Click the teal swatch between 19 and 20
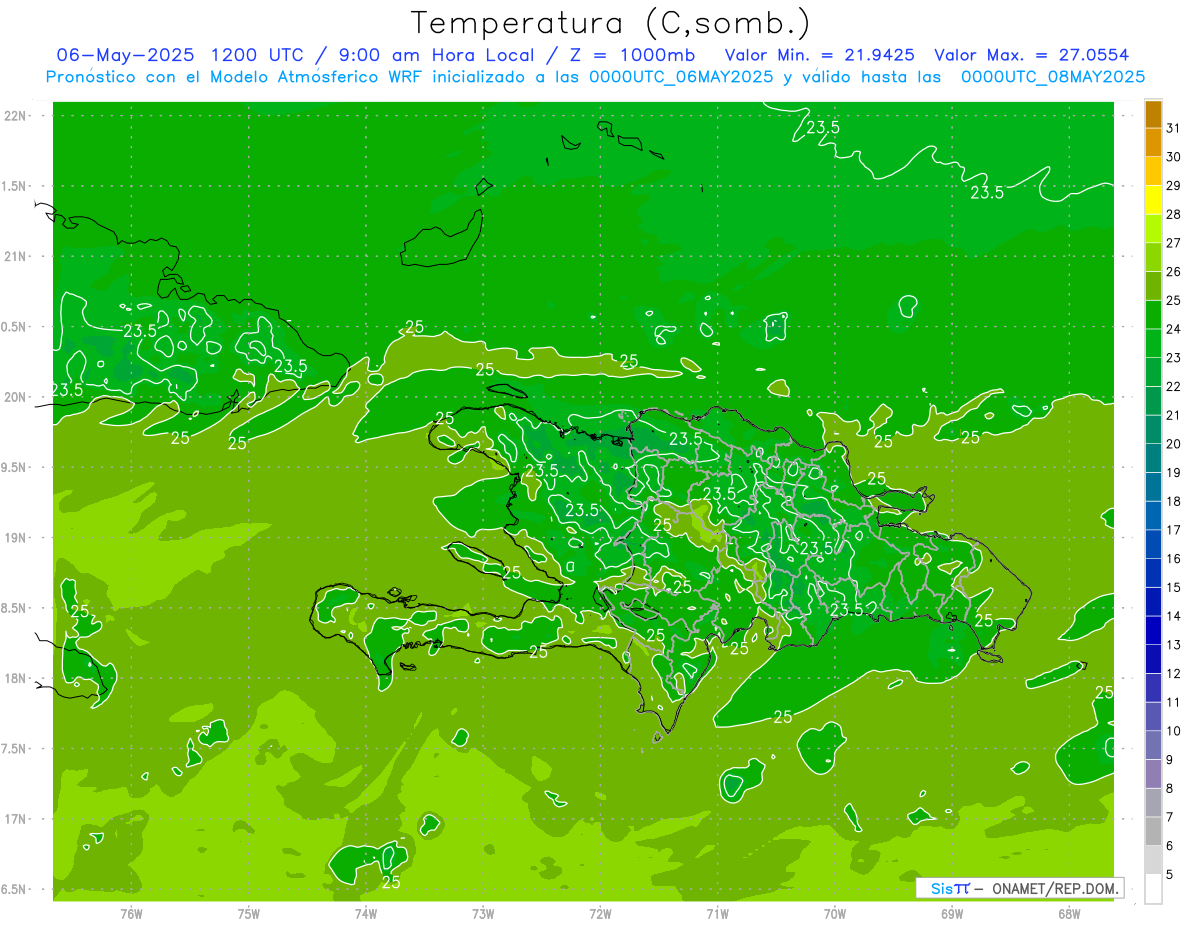This screenshot has height=927, width=1200. 1153,458
